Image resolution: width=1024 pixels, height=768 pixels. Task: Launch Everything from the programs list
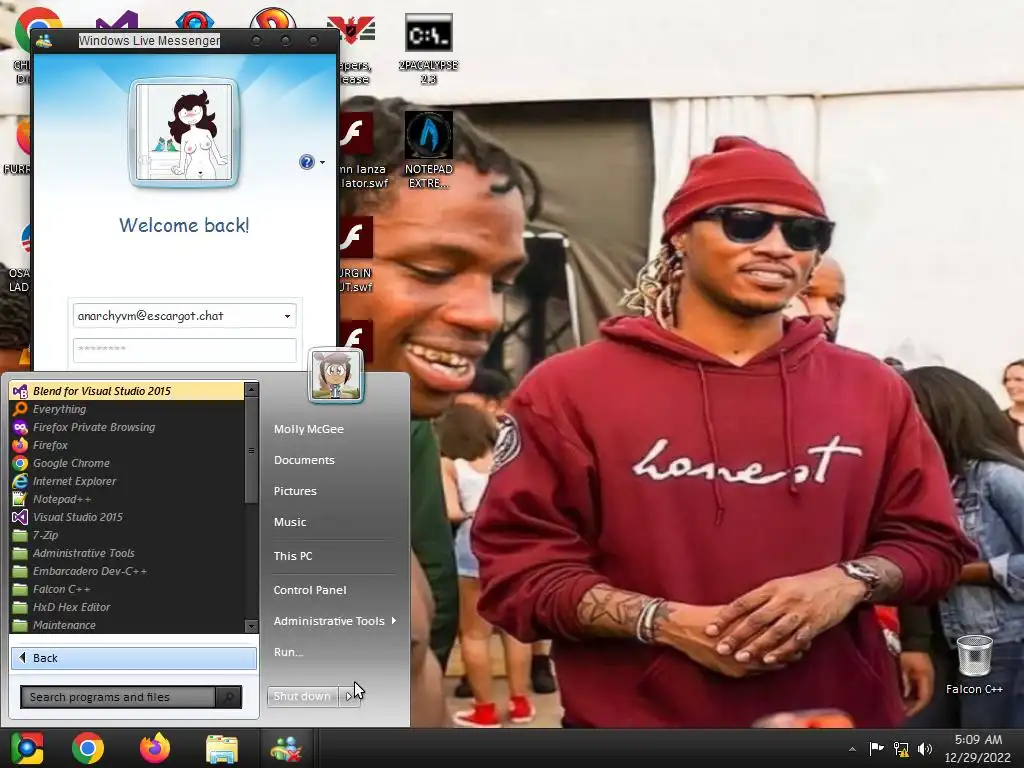pos(127,409)
